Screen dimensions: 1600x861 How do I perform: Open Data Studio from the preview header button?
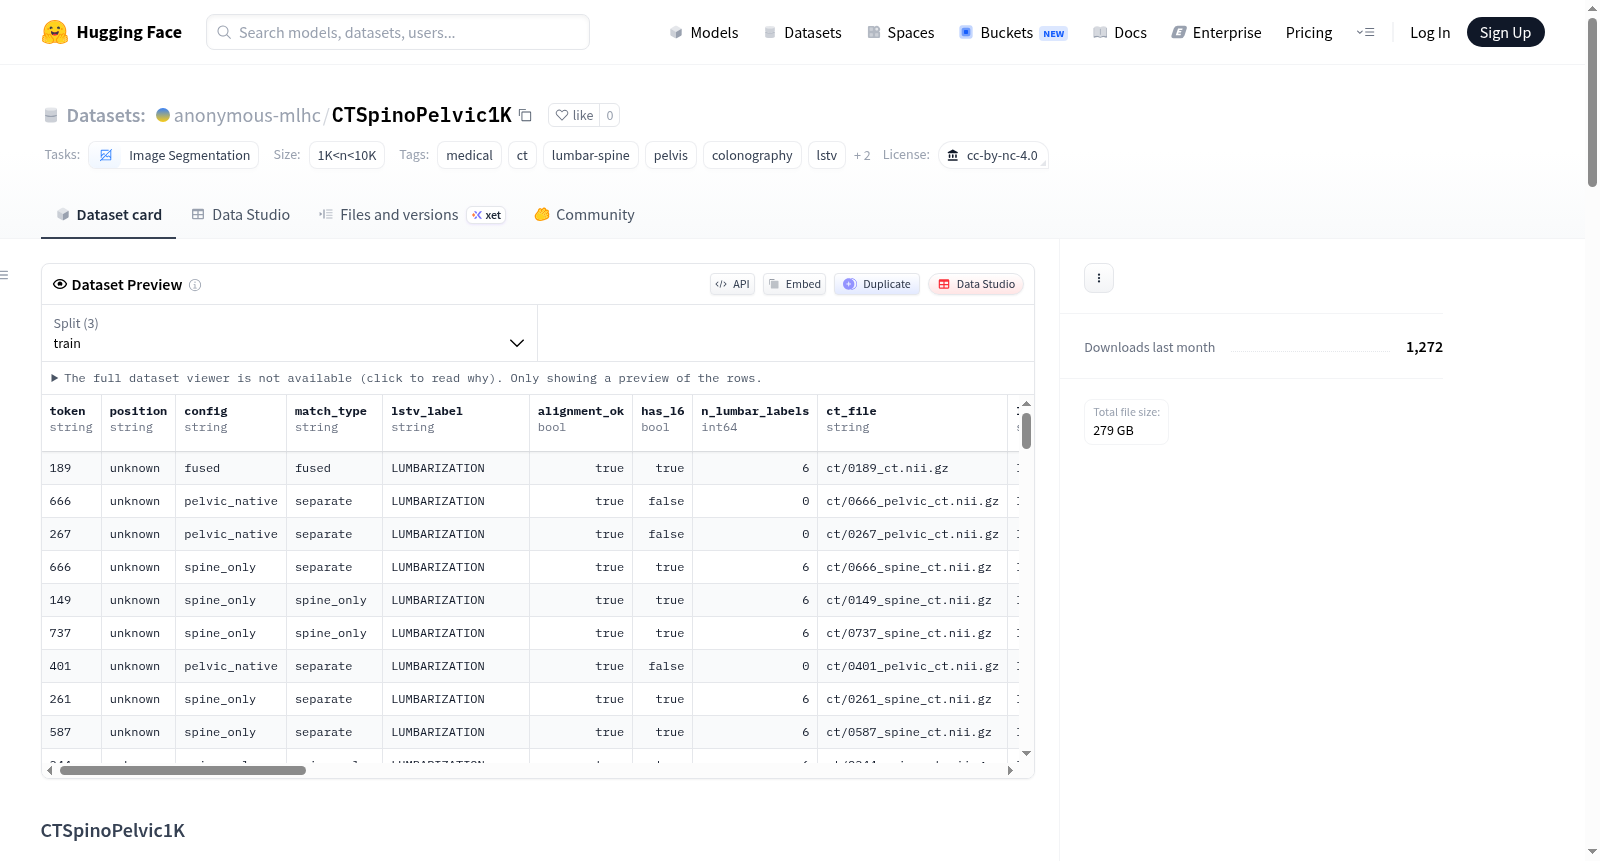(976, 284)
